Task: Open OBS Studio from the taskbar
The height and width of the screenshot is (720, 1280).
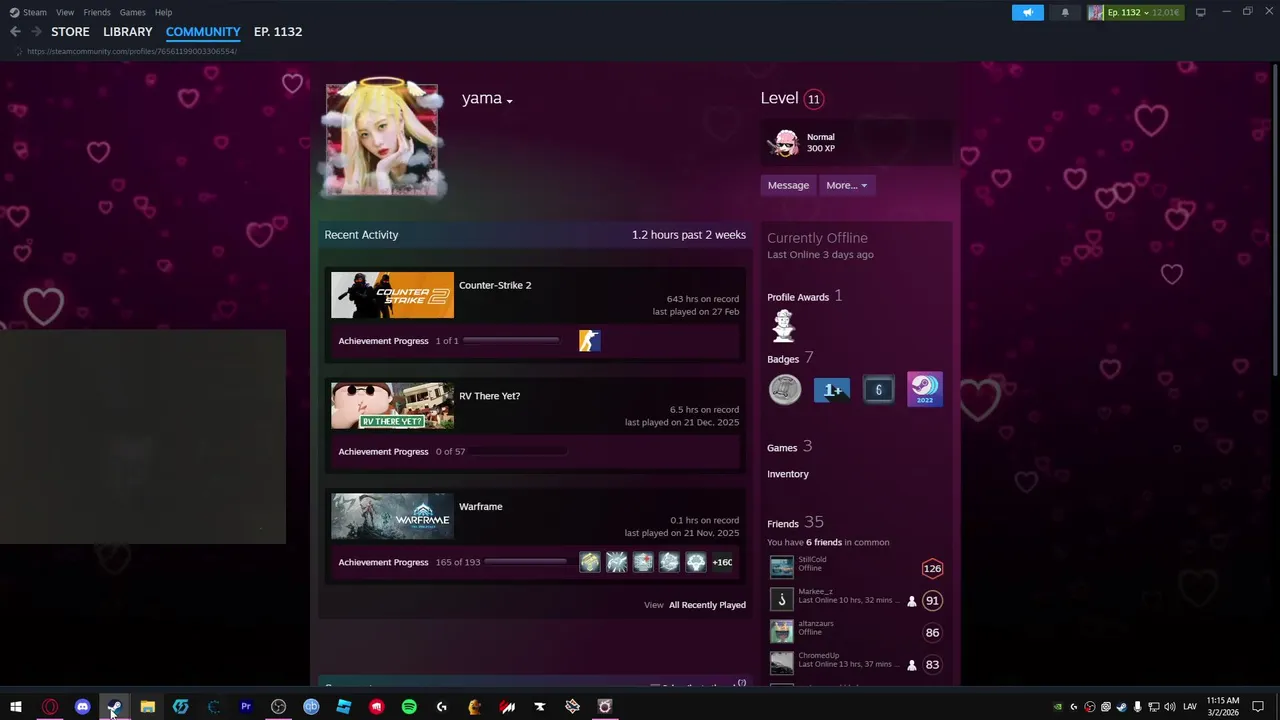Action: coord(278,707)
